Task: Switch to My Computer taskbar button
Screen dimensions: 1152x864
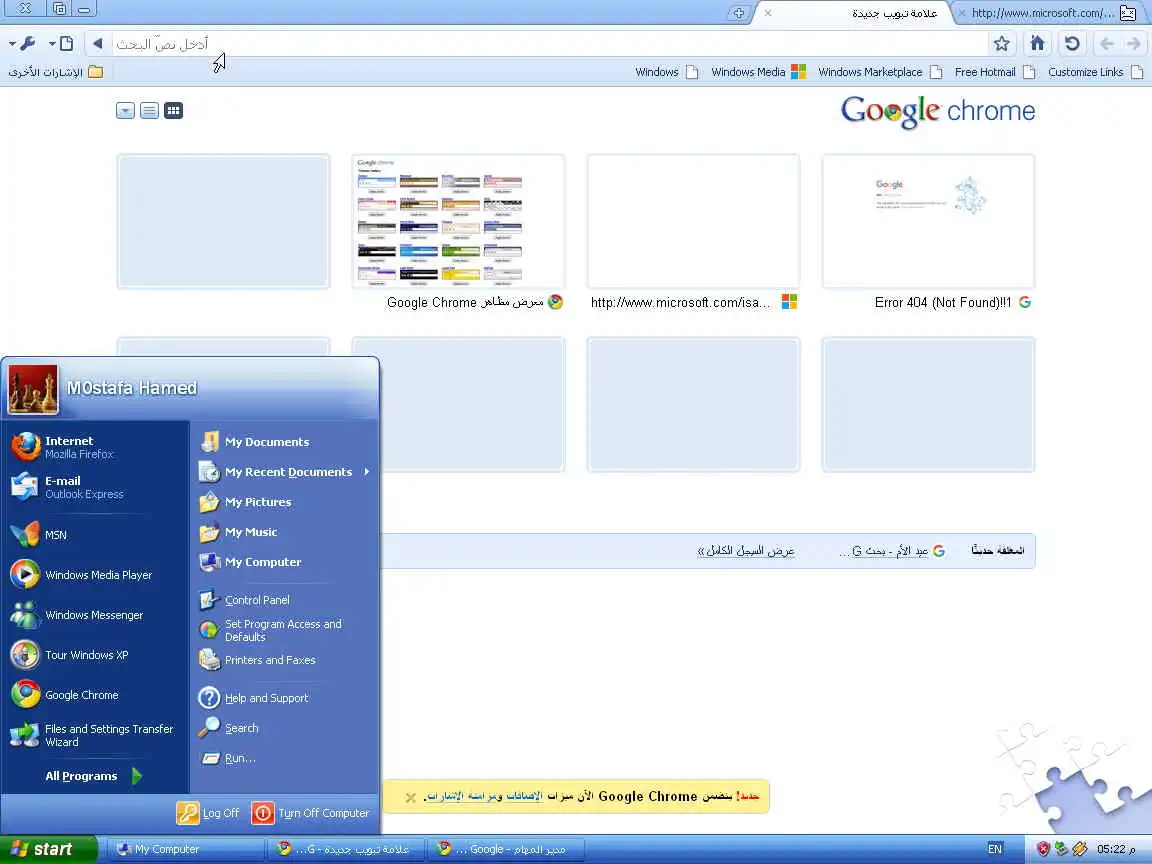Action: [186, 849]
